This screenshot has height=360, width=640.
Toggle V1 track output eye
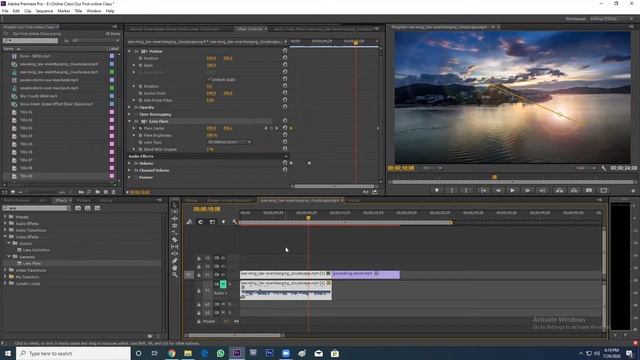coord(223,275)
